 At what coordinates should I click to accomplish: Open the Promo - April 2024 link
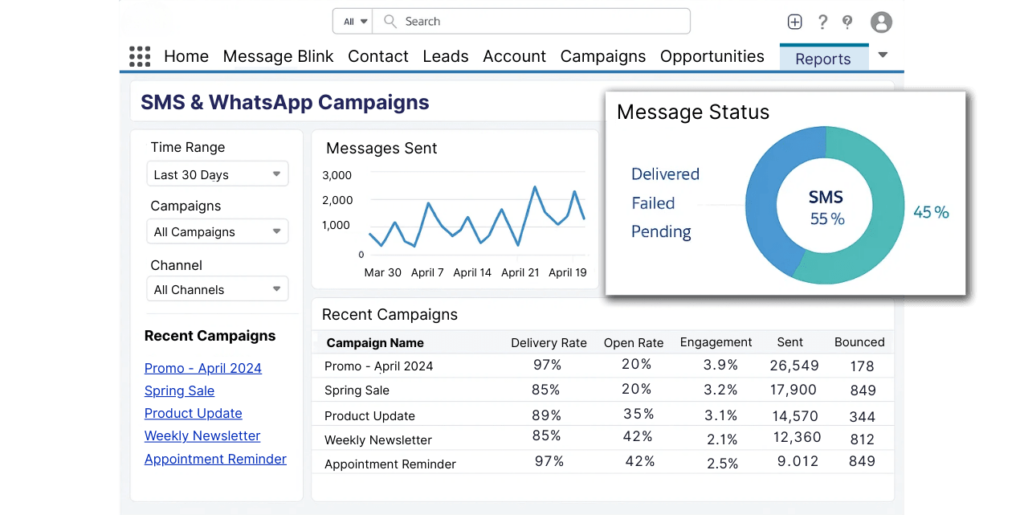point(203,368)
